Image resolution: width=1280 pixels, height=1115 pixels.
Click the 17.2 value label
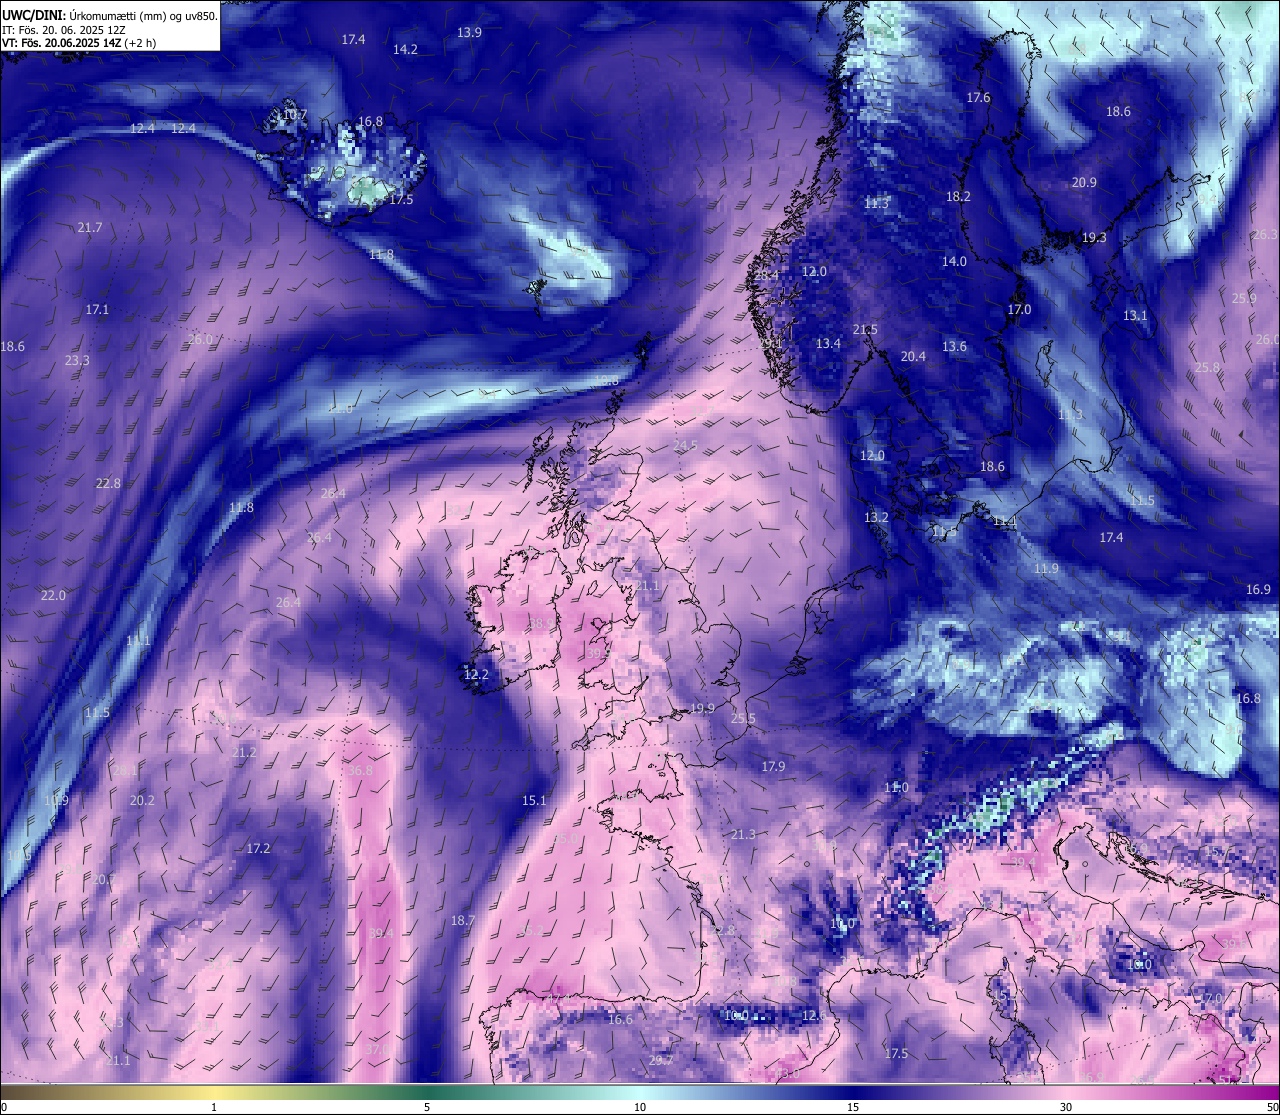point(258,849)
